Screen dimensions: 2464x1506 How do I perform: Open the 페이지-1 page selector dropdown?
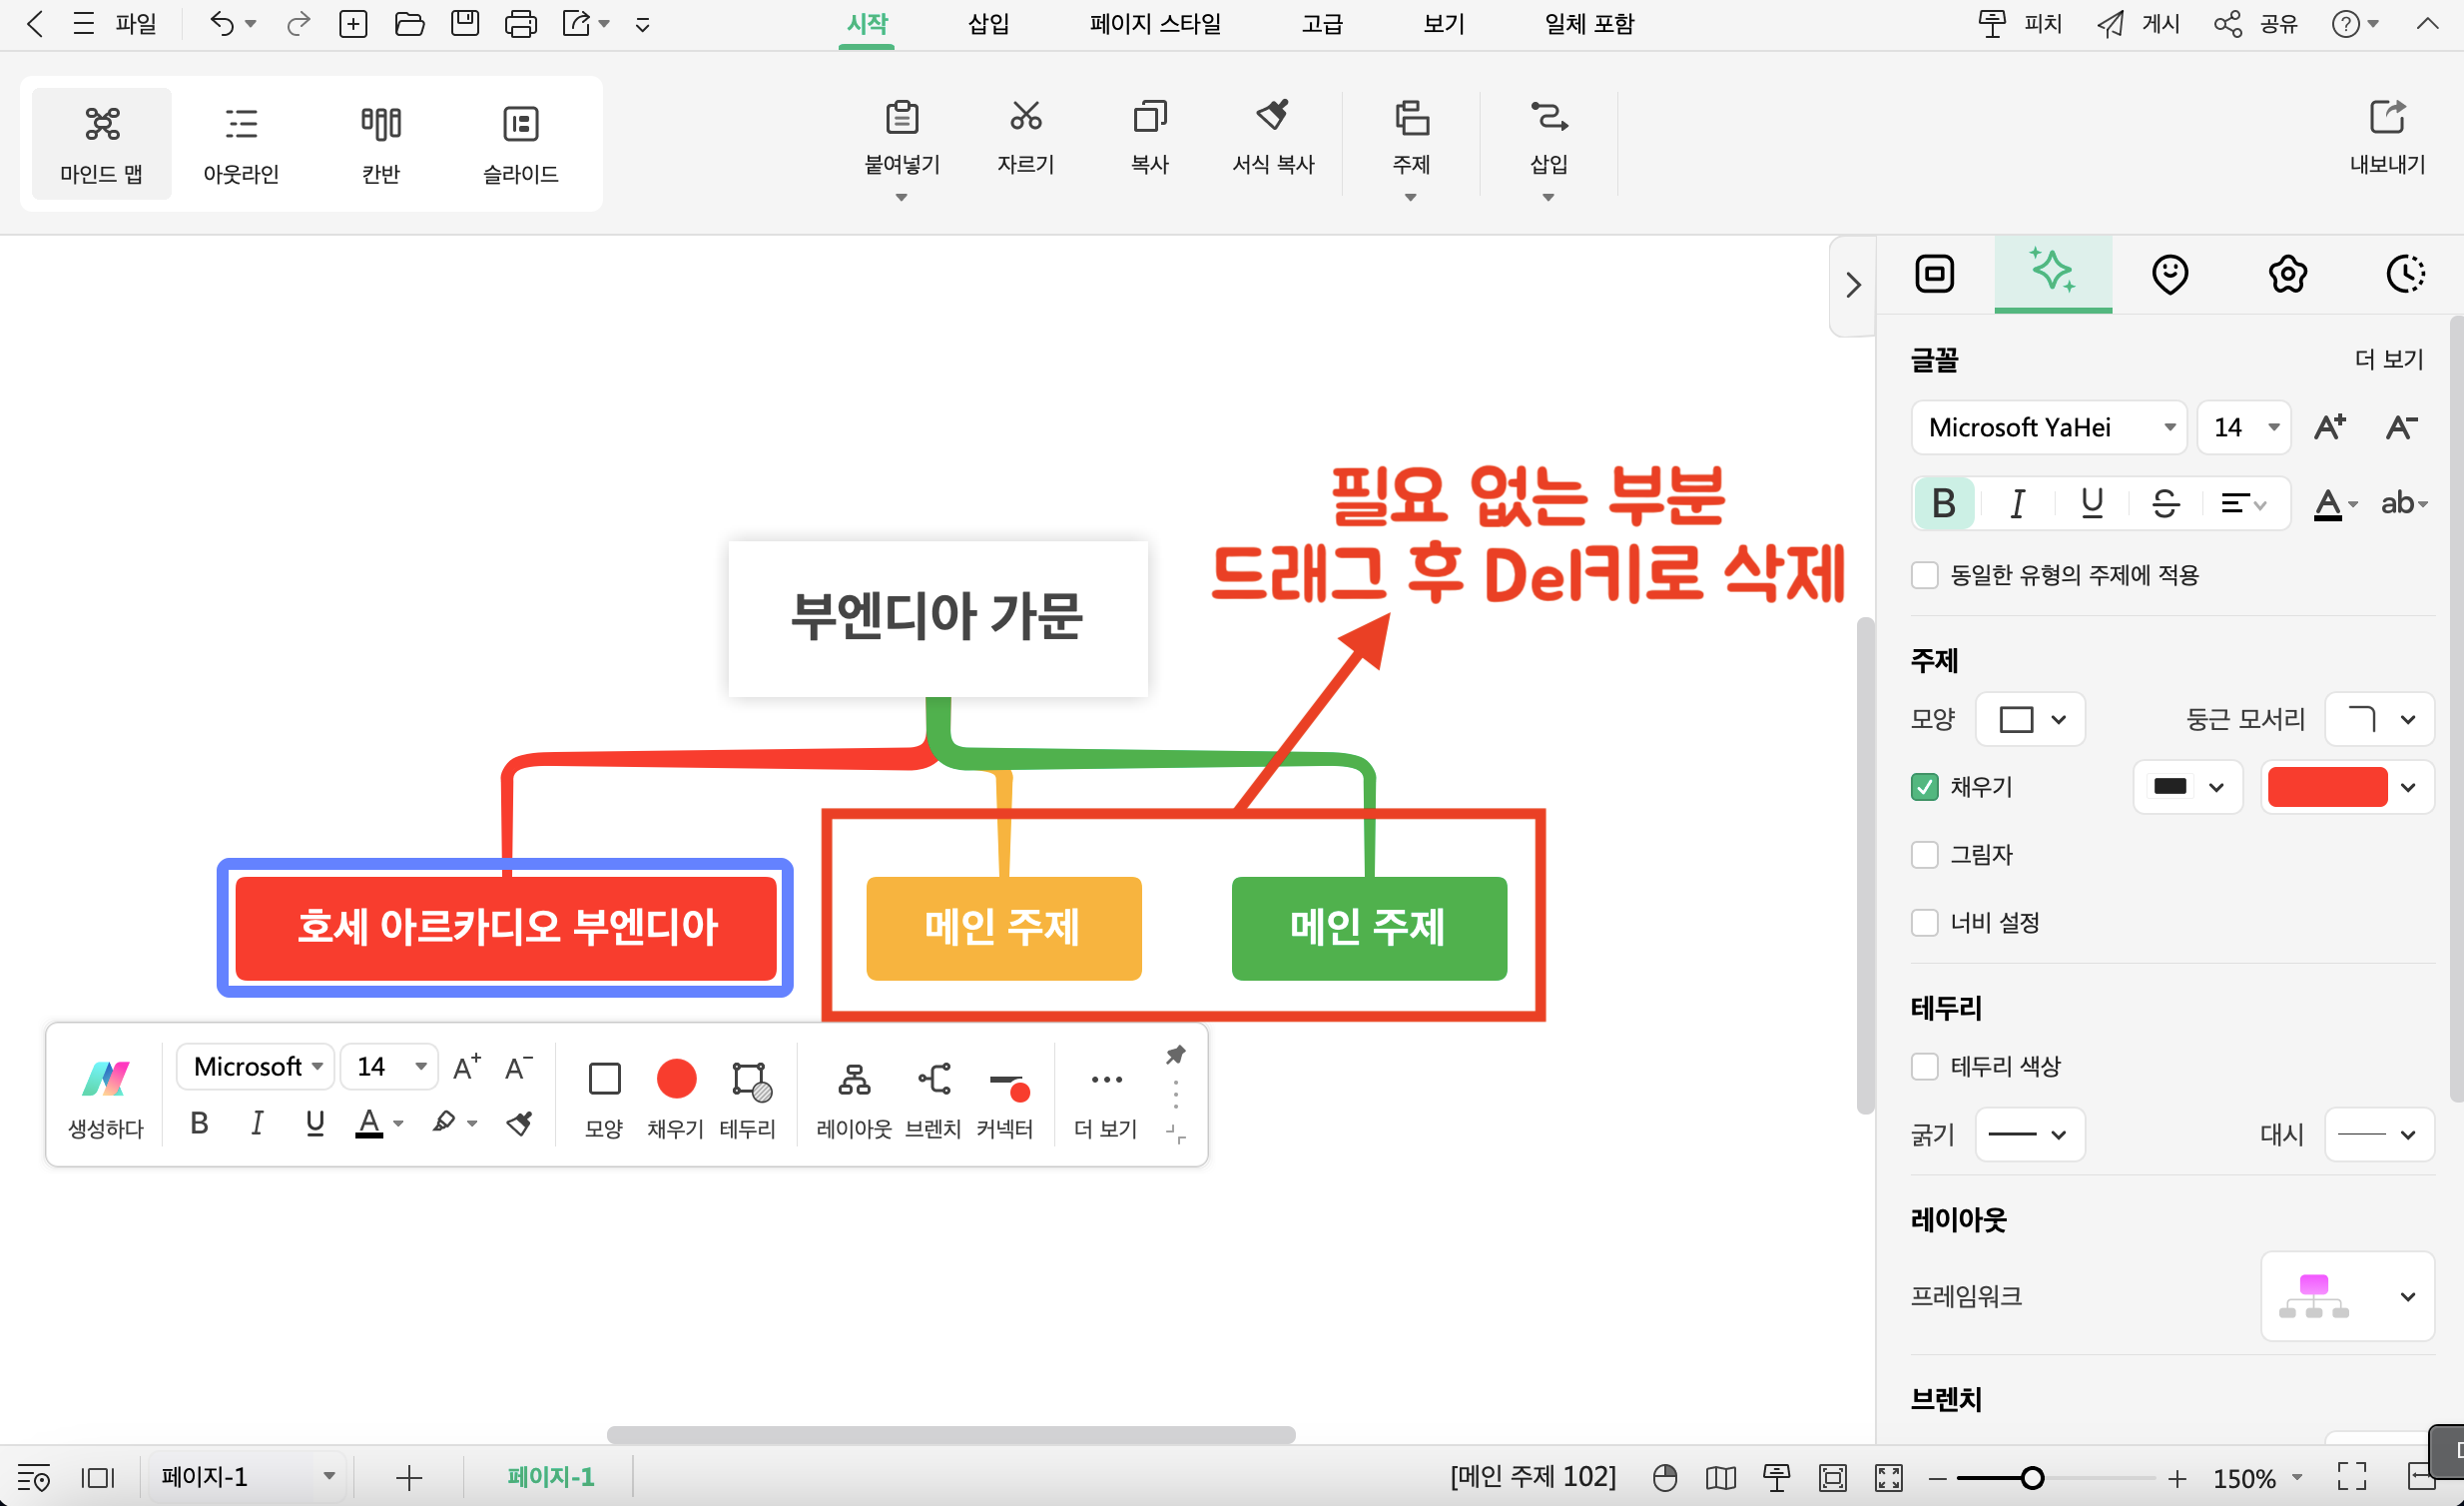tap(247, 1476)
